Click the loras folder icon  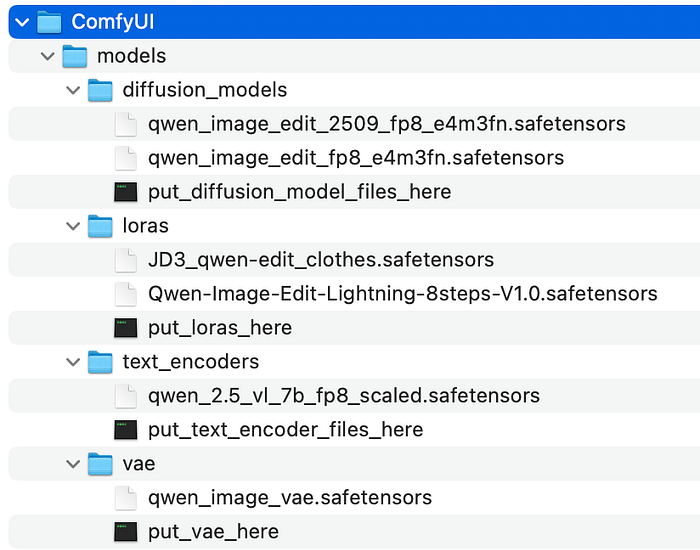click(100, 226)
